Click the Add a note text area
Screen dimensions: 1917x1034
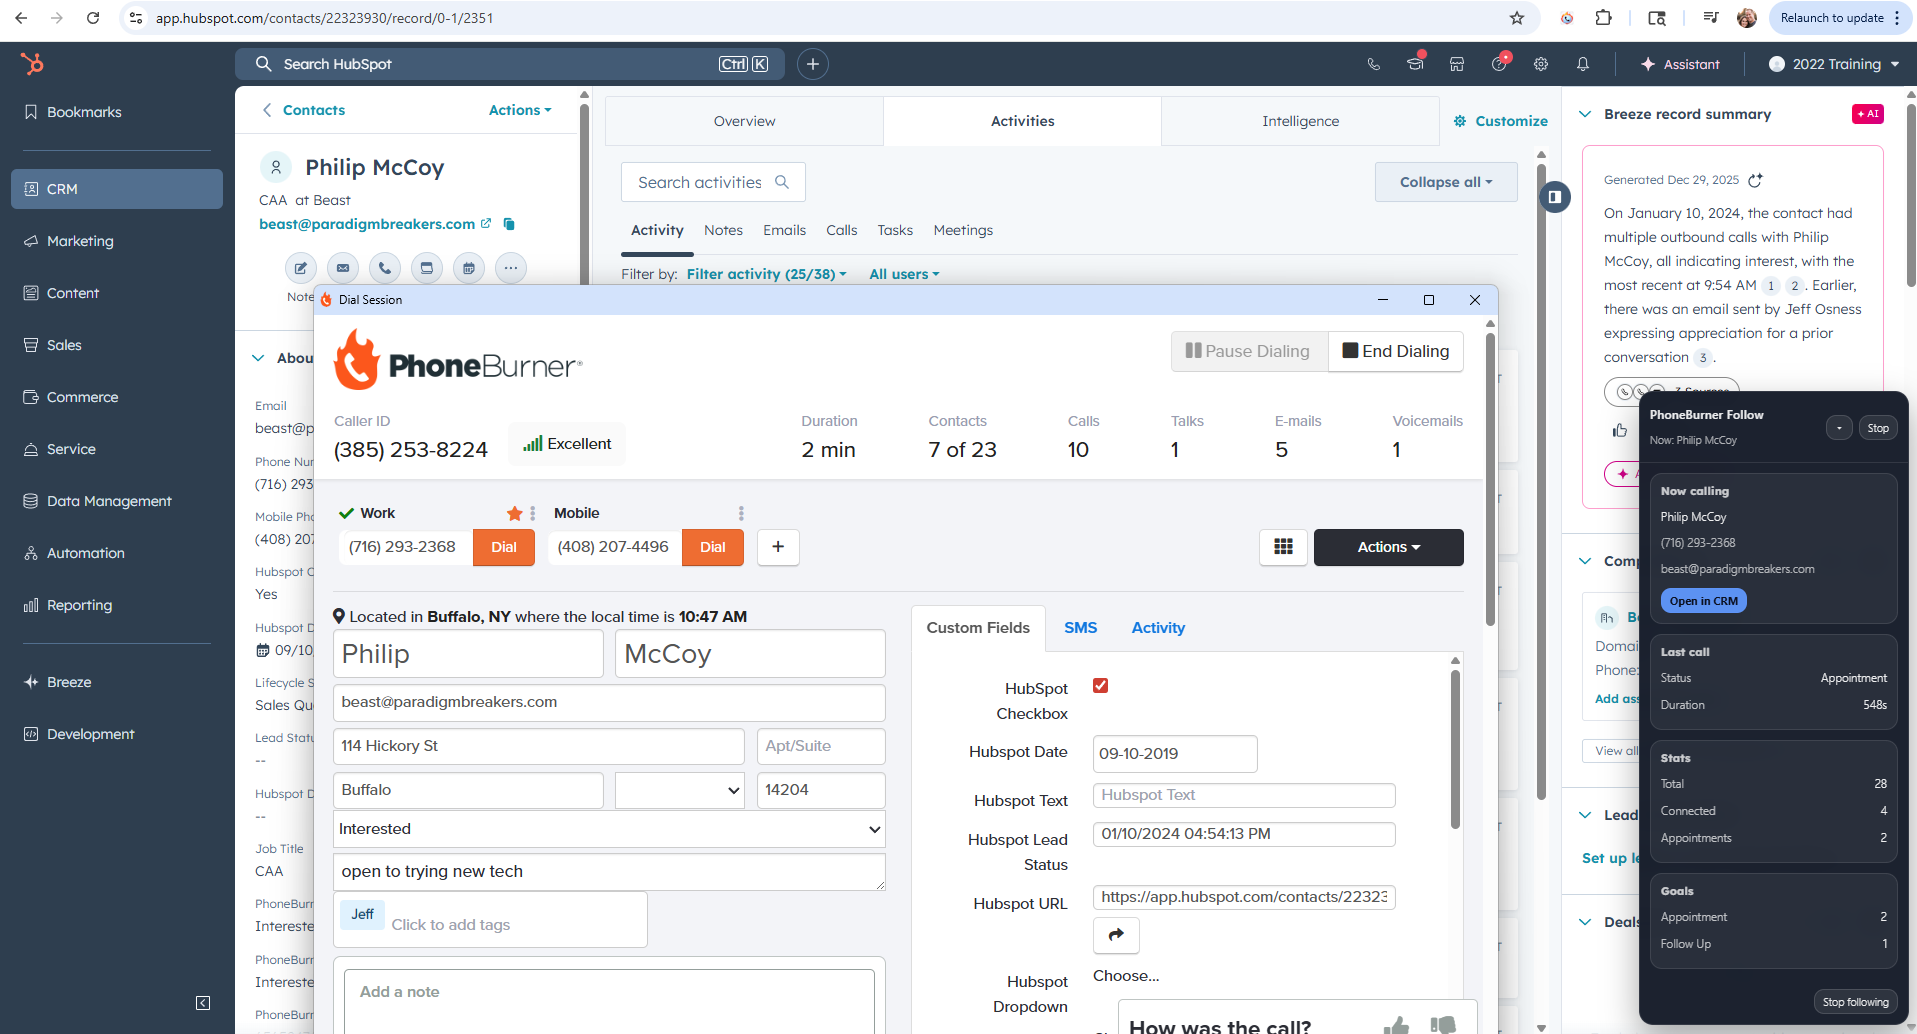tap(609, 1001)
